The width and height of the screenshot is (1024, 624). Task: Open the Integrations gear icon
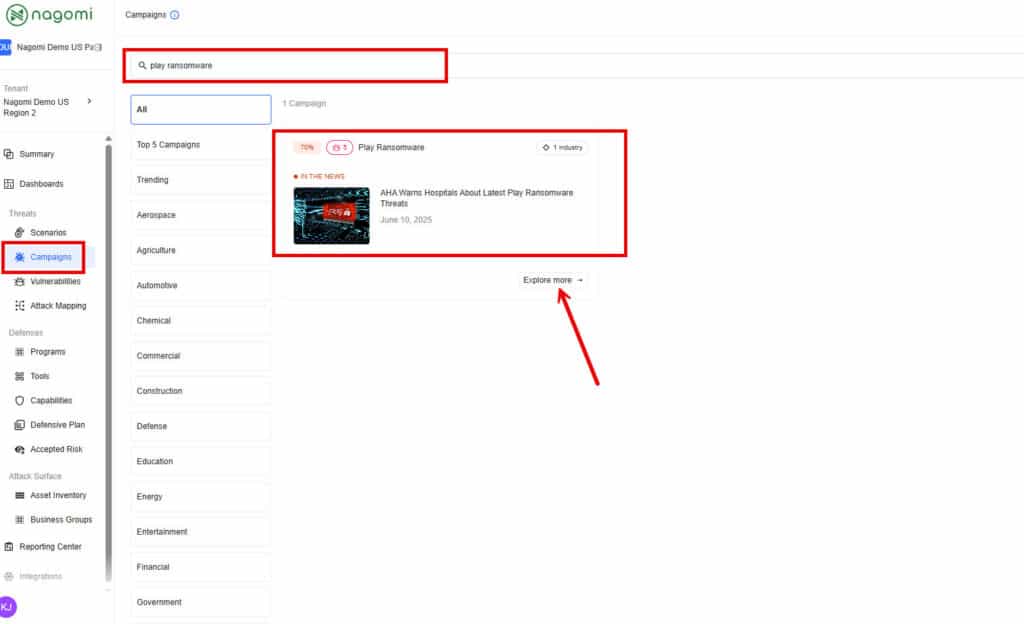(x=8, y=576)
